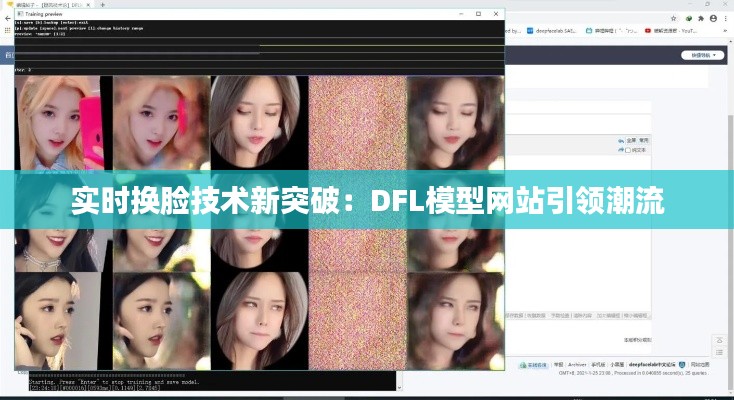Click the browser back arrow

click(x=8, y=18)
